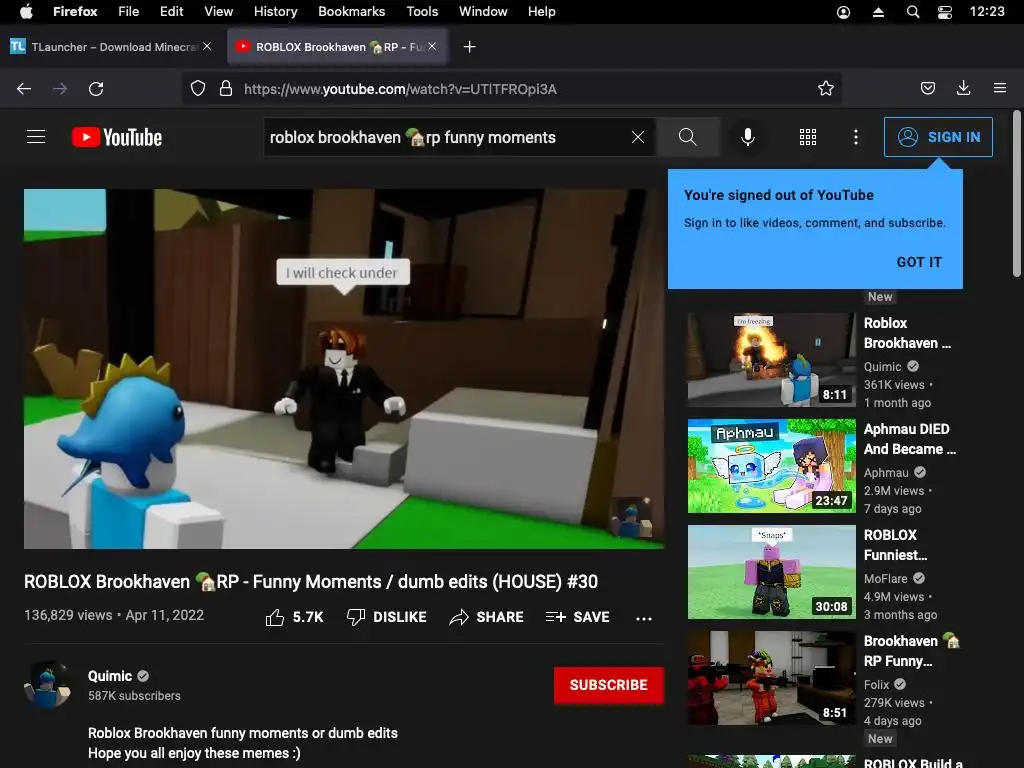Click the site security padlock icon

click(x=226, y=88)
